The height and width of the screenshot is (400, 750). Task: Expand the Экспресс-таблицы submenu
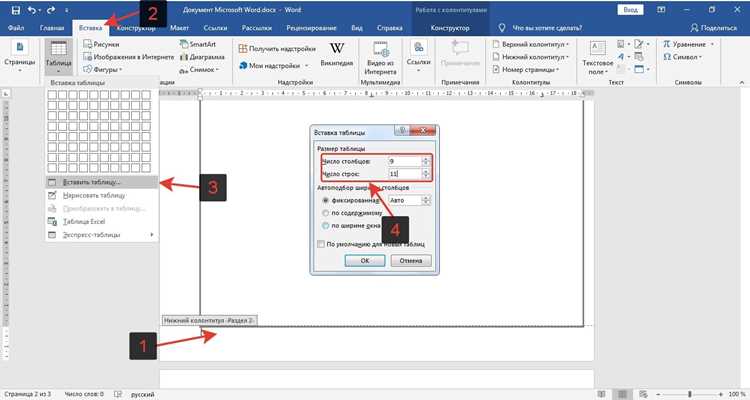coord(102,235)
